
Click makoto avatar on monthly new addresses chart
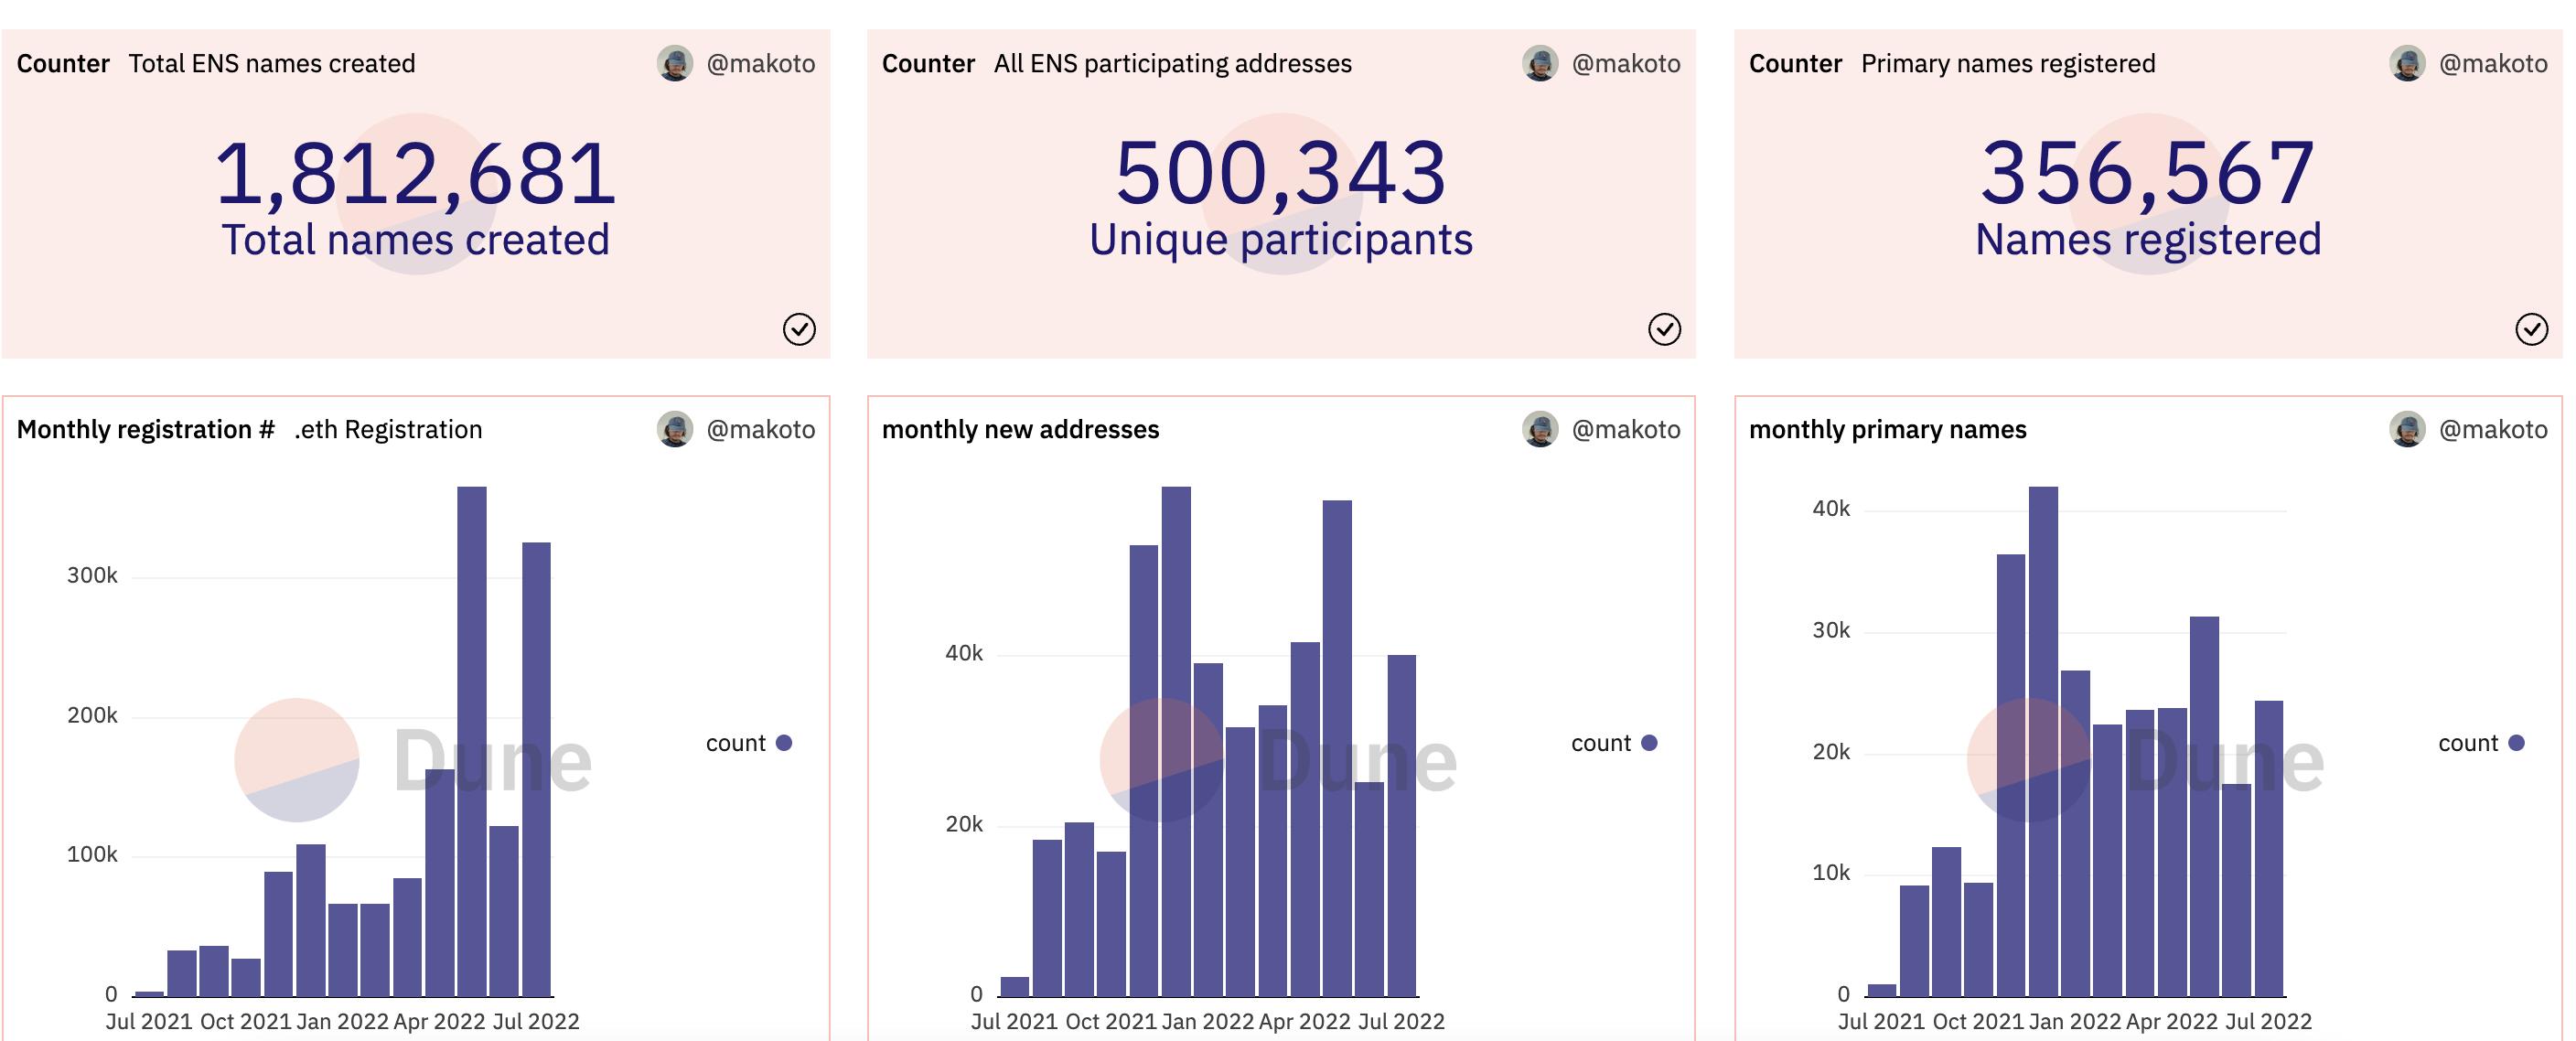1540,429
